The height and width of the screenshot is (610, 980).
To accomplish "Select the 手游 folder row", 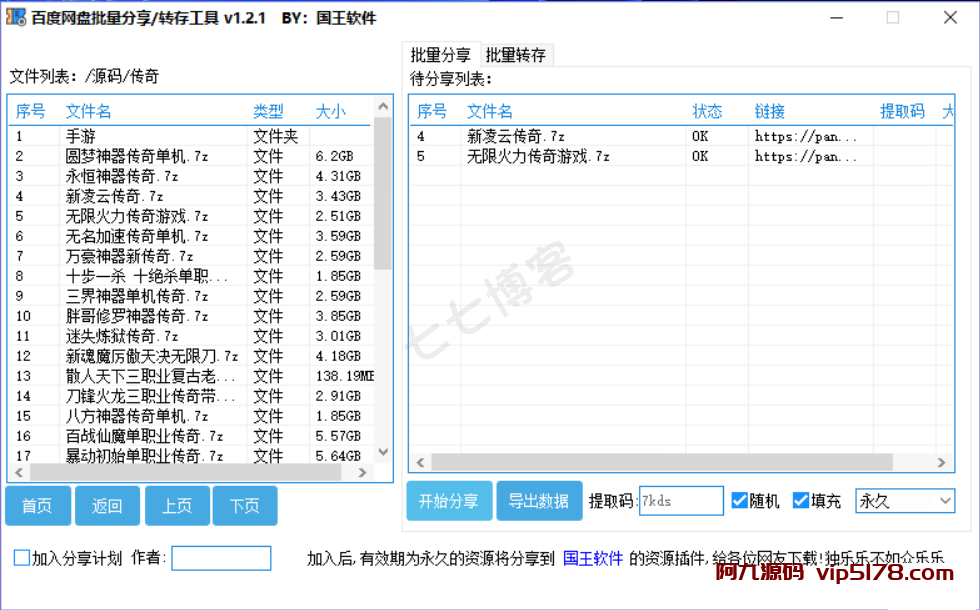I will 191,136.
